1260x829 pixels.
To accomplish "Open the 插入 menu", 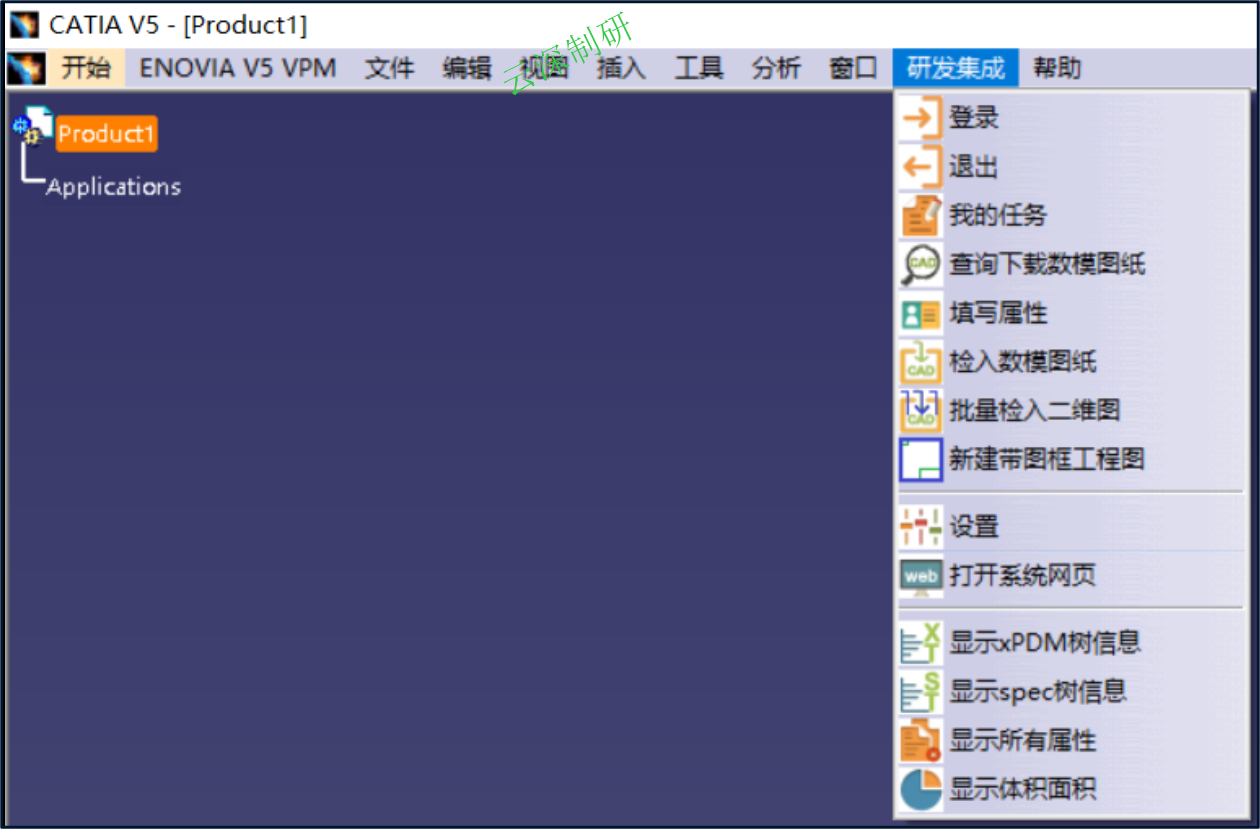I will click(622, 69).
